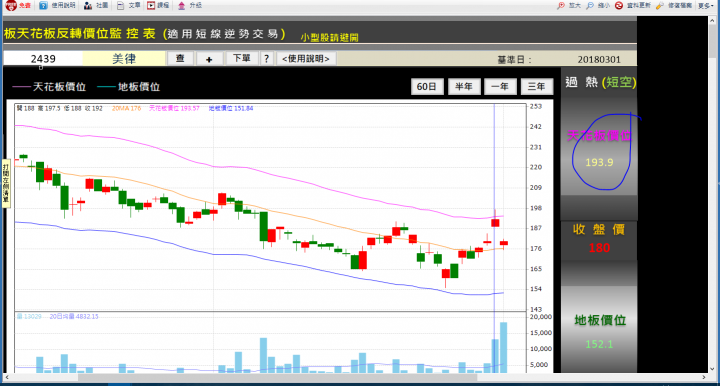Click the ceiling price value 193.9
Image resolution: width=720 pixels, height=386 pixels.
pos(599,162)
